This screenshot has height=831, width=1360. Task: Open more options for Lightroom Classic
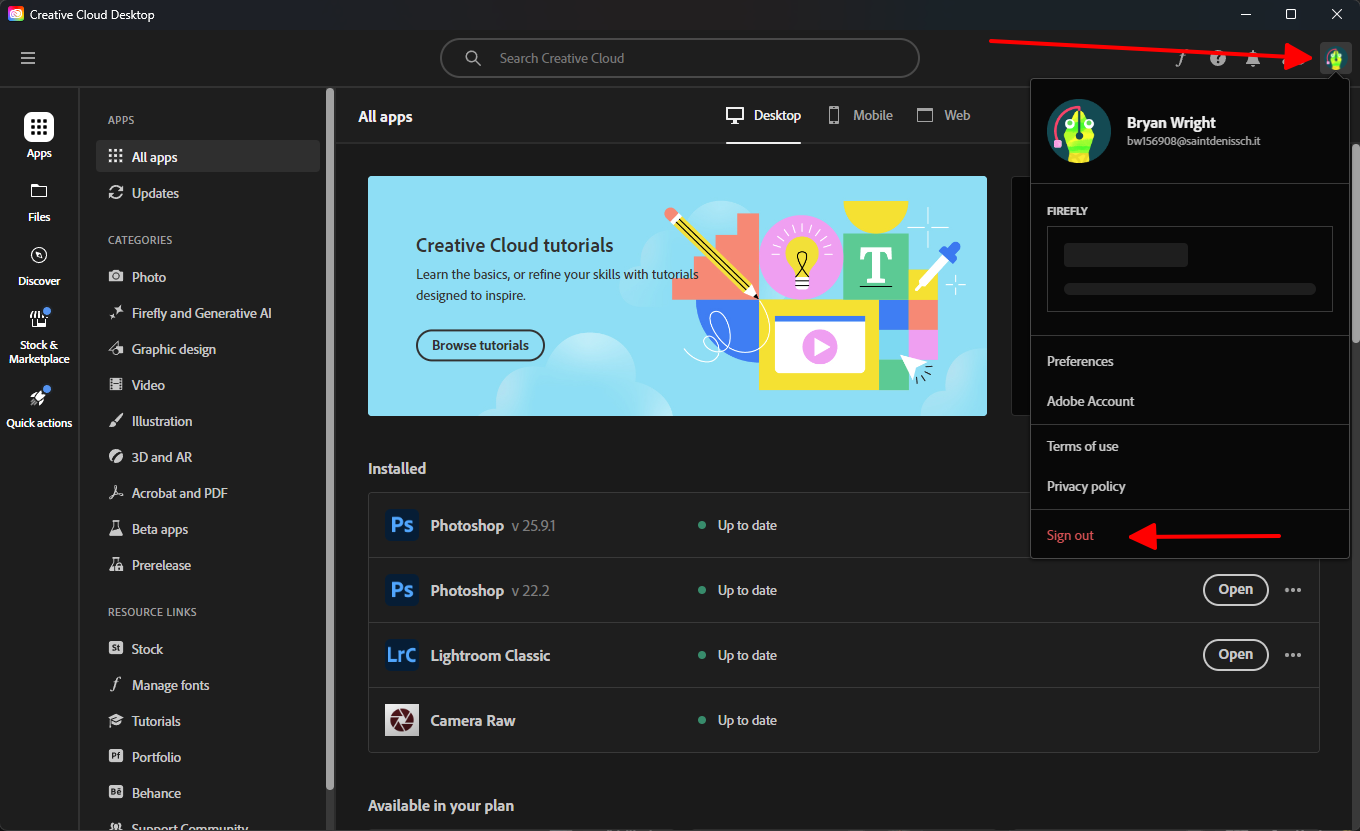pyautogui.click(x=1293, y=655)
